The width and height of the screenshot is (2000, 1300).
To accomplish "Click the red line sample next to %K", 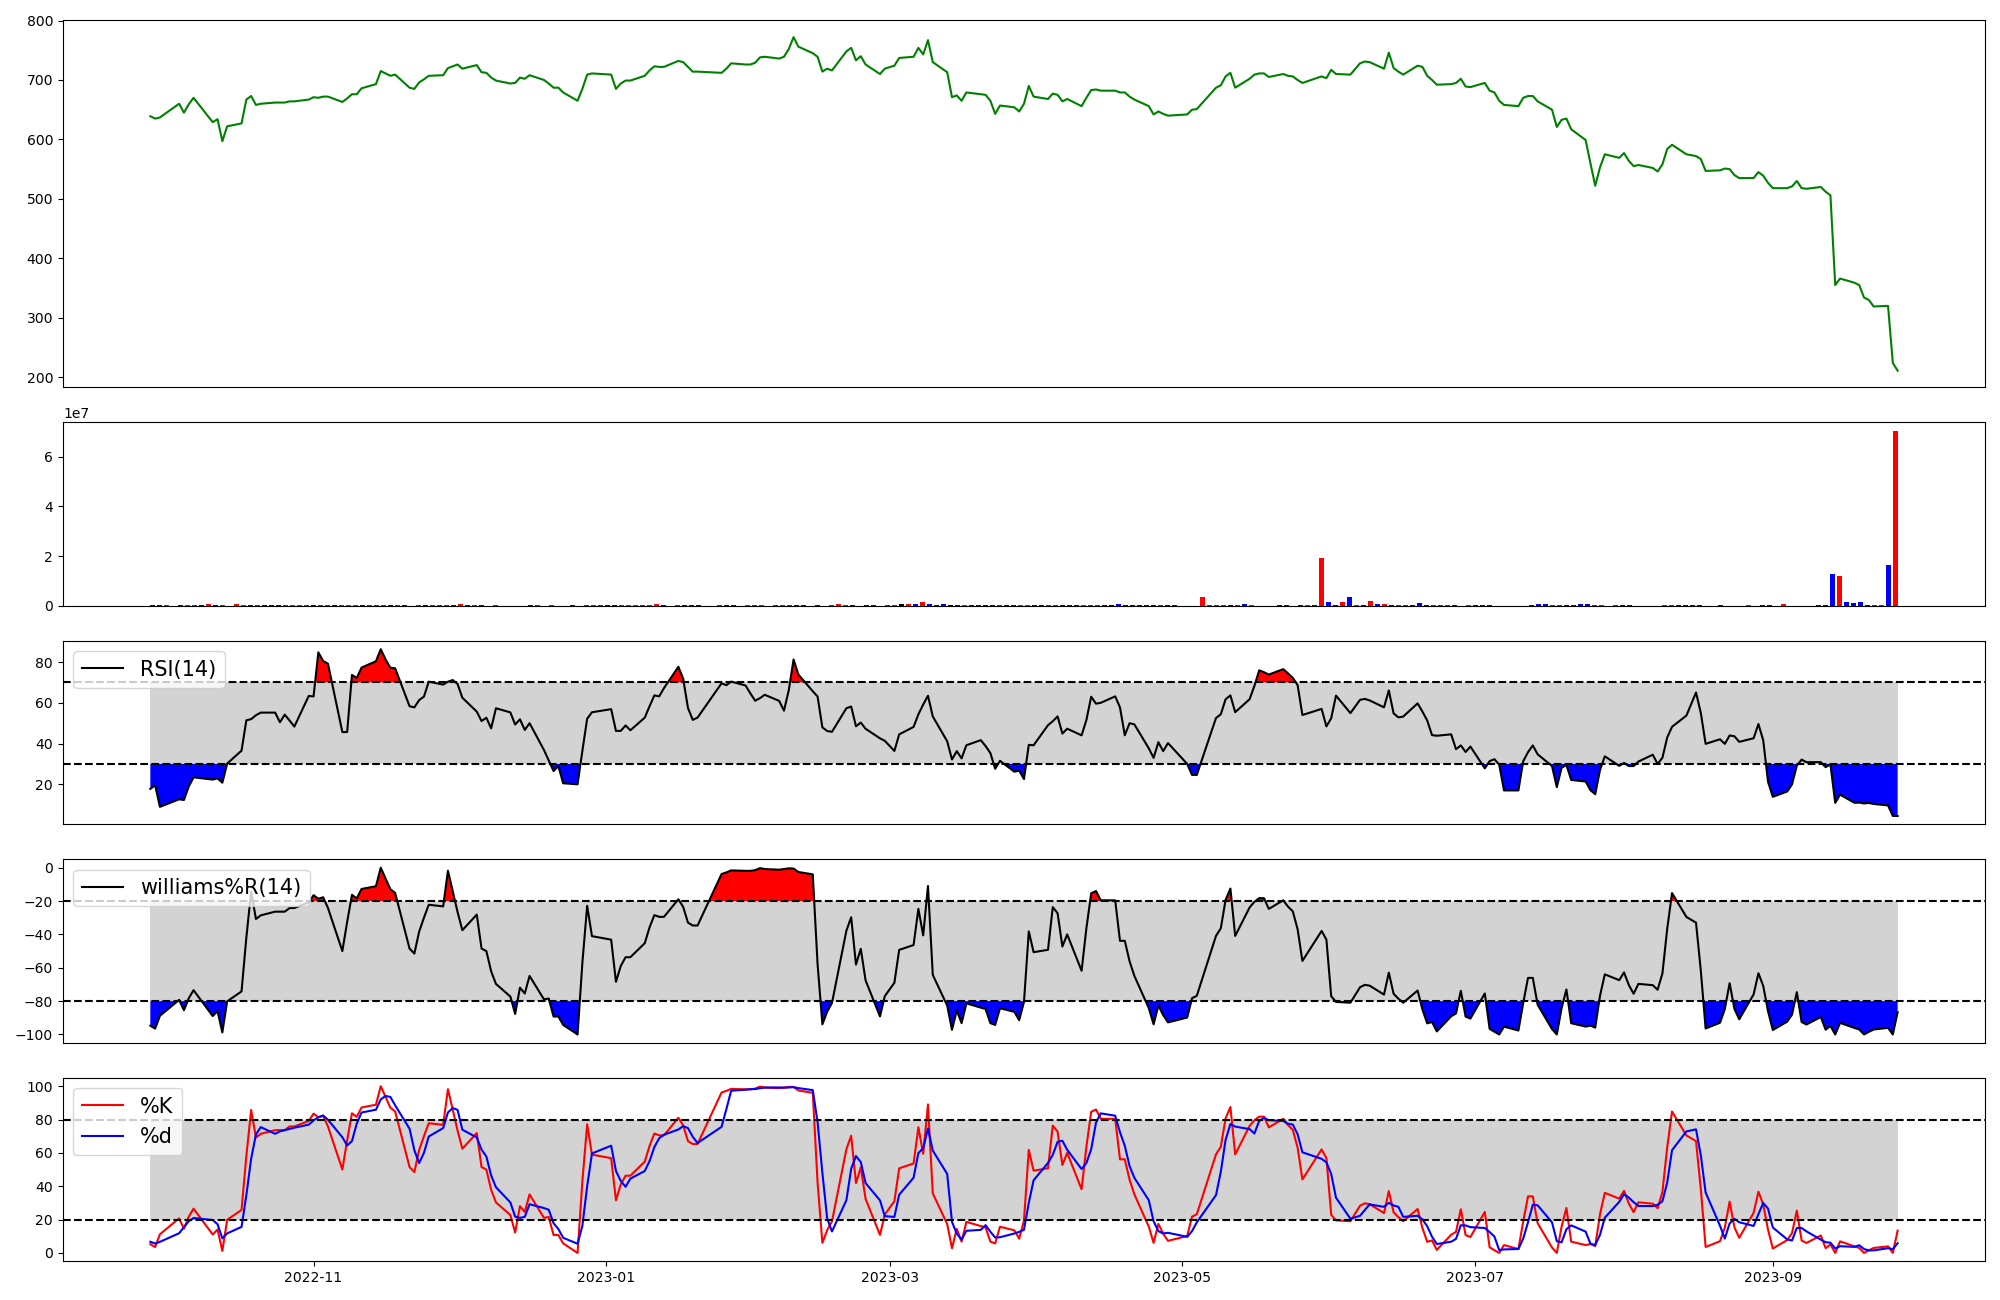I will pyautogui.click(x=103, y=1106).
